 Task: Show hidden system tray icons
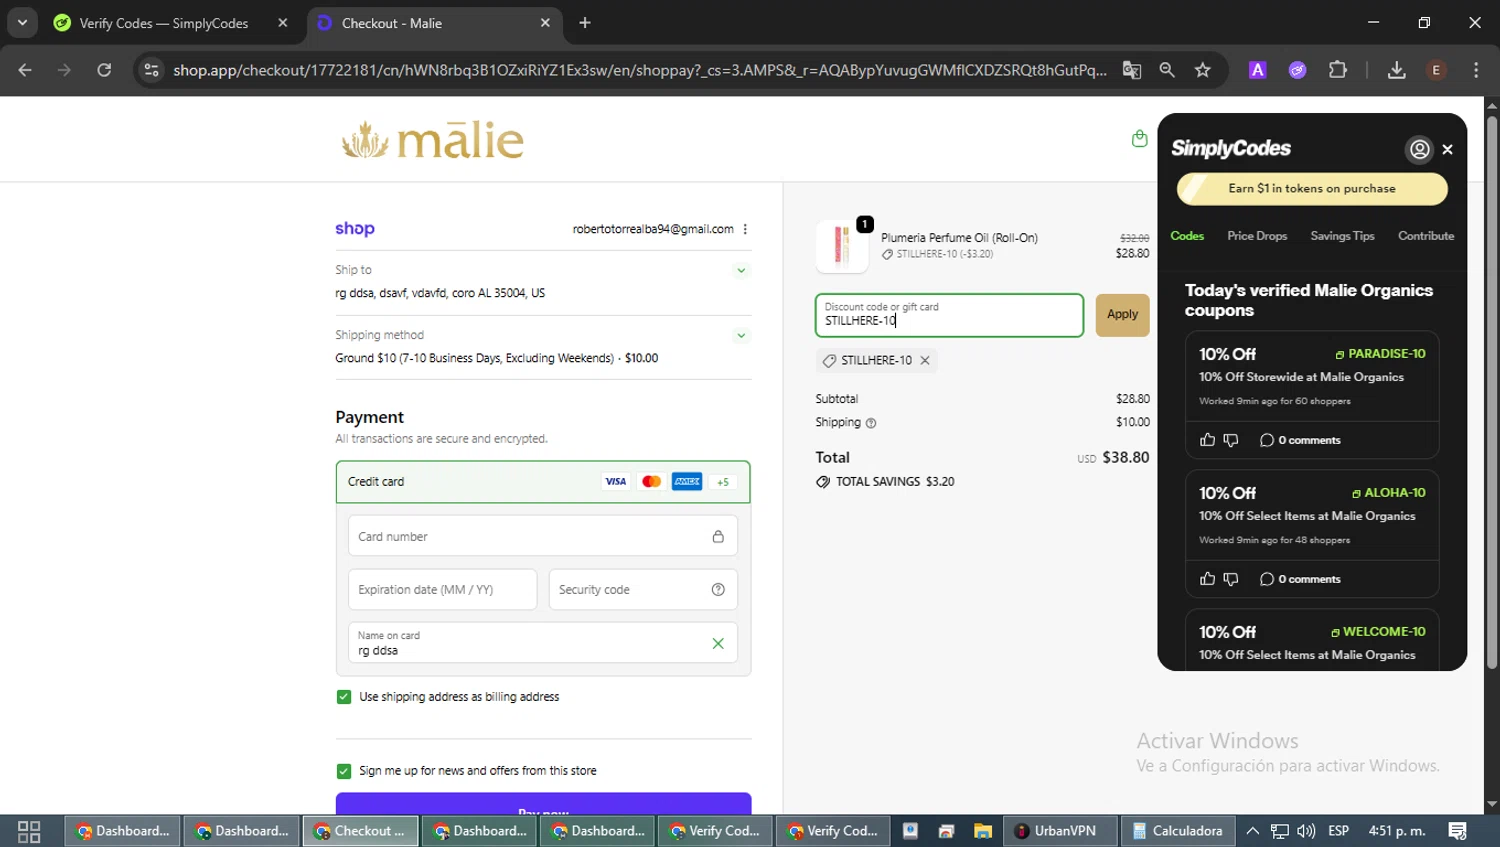(x=1252, y=831)
